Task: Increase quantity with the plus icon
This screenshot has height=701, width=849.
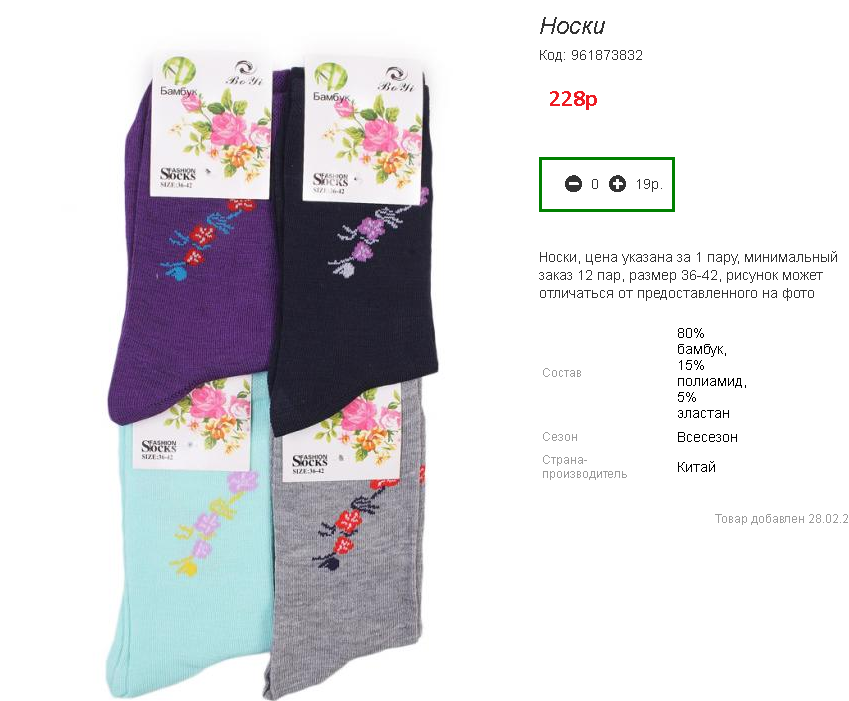Action: (x=617, y=184)
